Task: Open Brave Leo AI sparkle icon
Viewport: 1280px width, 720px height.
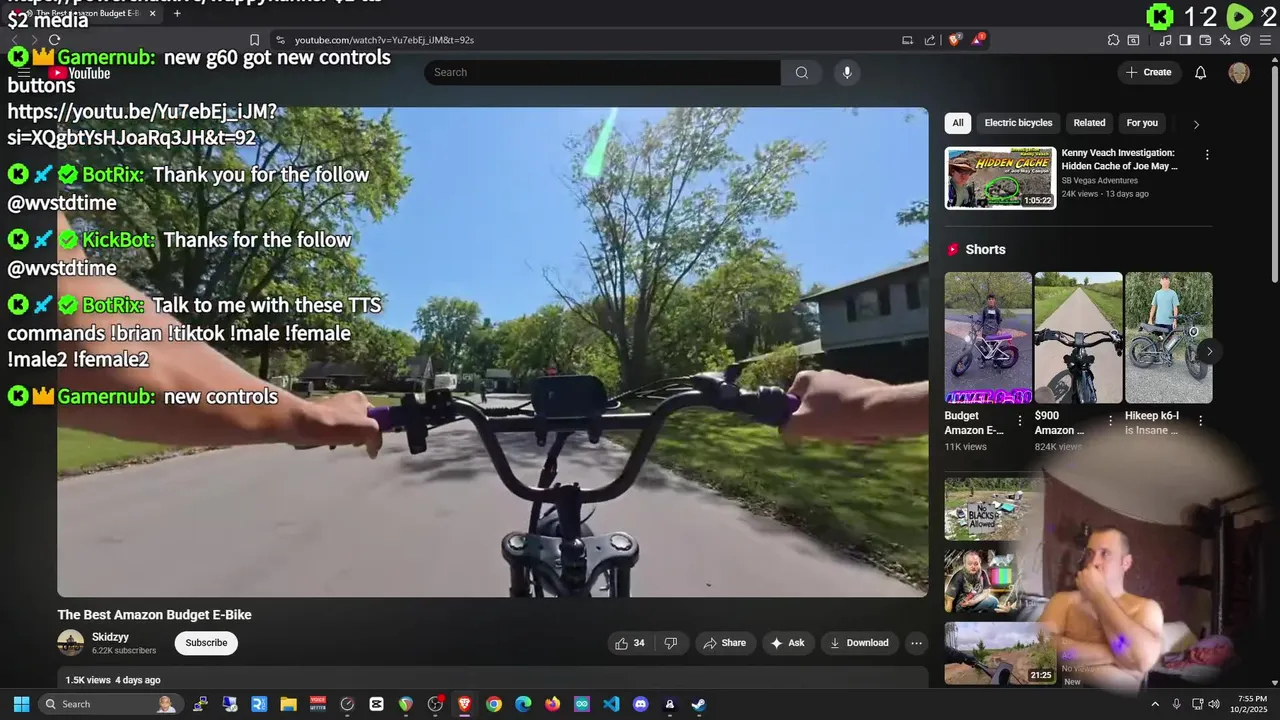Action: coord(1225,40)
